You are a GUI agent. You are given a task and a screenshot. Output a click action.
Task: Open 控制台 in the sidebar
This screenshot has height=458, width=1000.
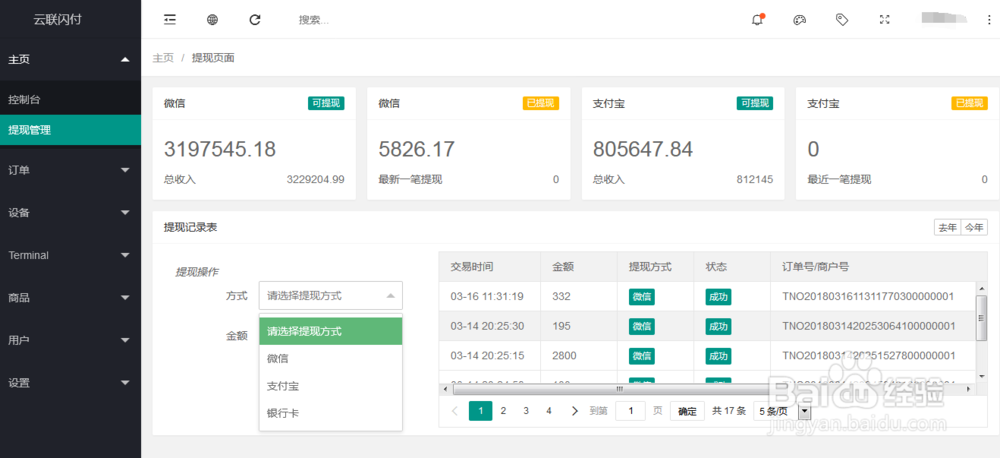point(70,100)
